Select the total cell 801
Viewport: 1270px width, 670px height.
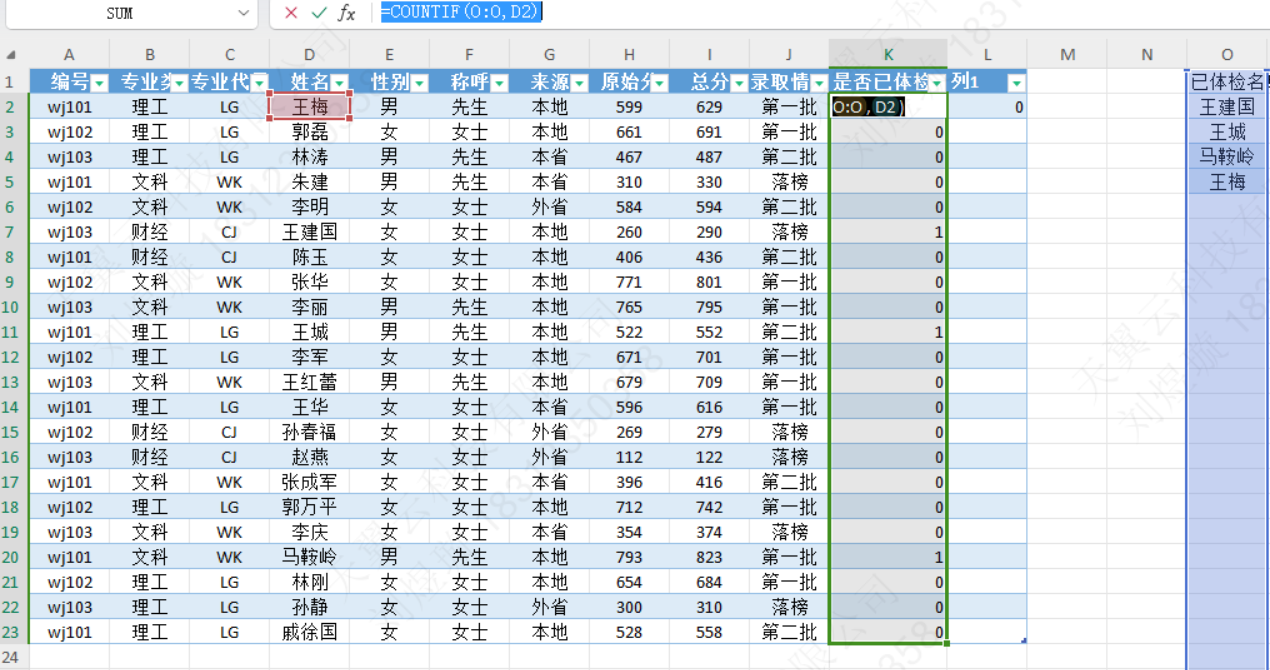709,282
